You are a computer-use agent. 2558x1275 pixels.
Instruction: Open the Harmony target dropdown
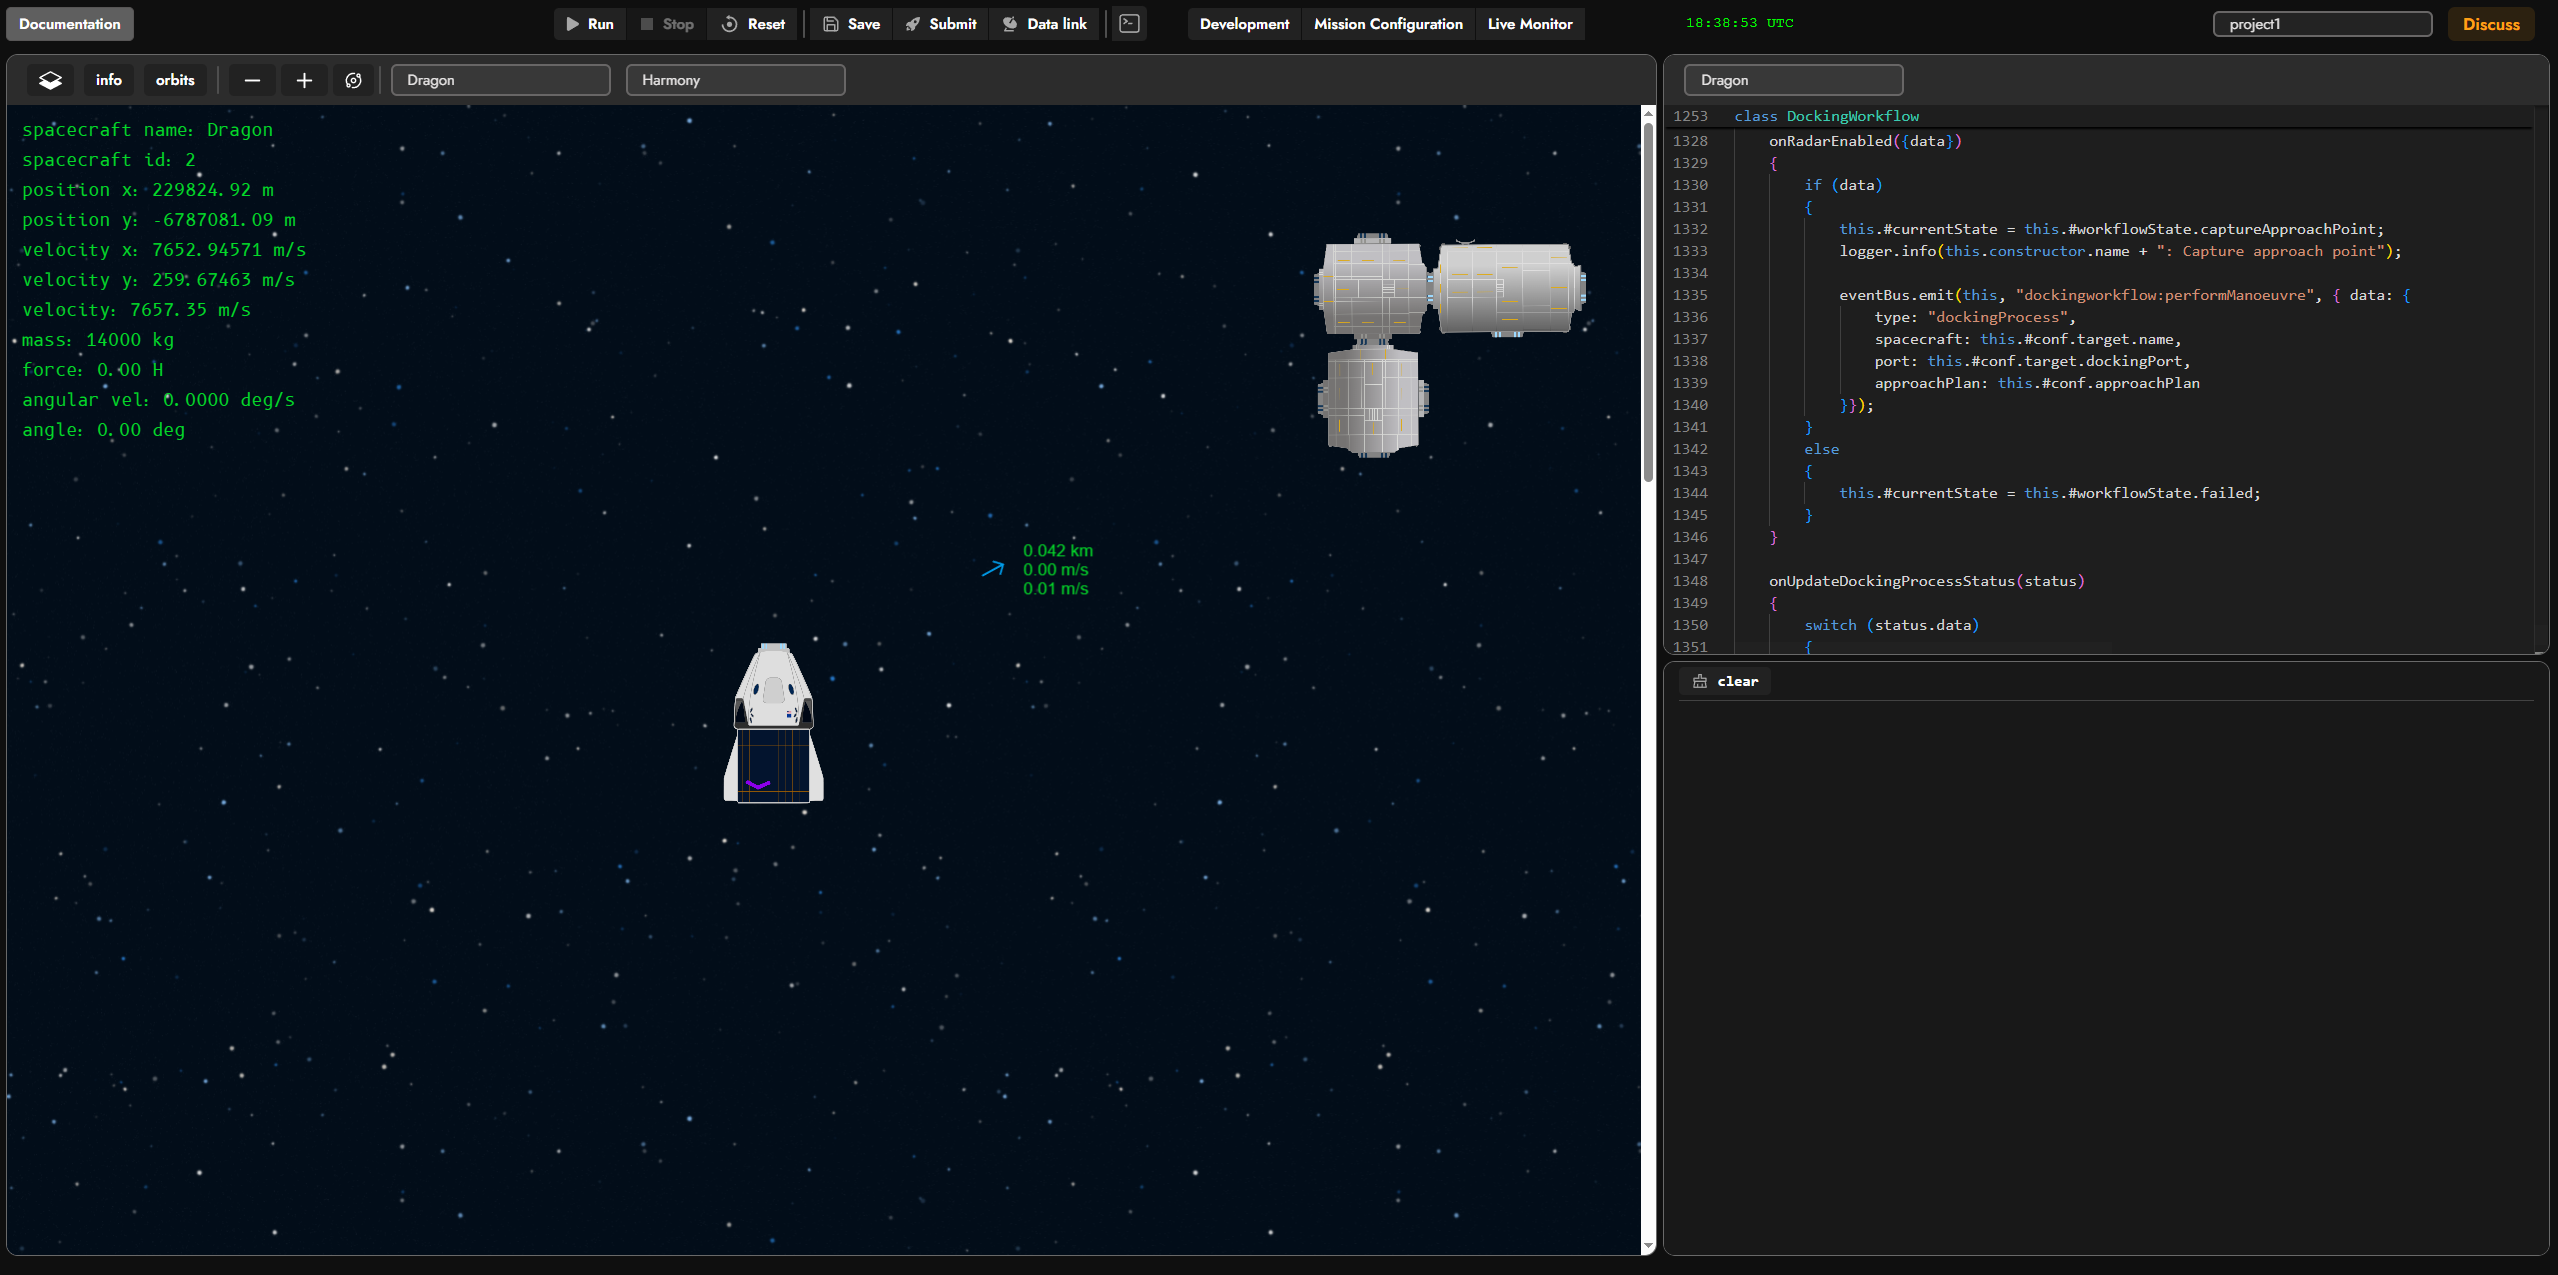736,80
